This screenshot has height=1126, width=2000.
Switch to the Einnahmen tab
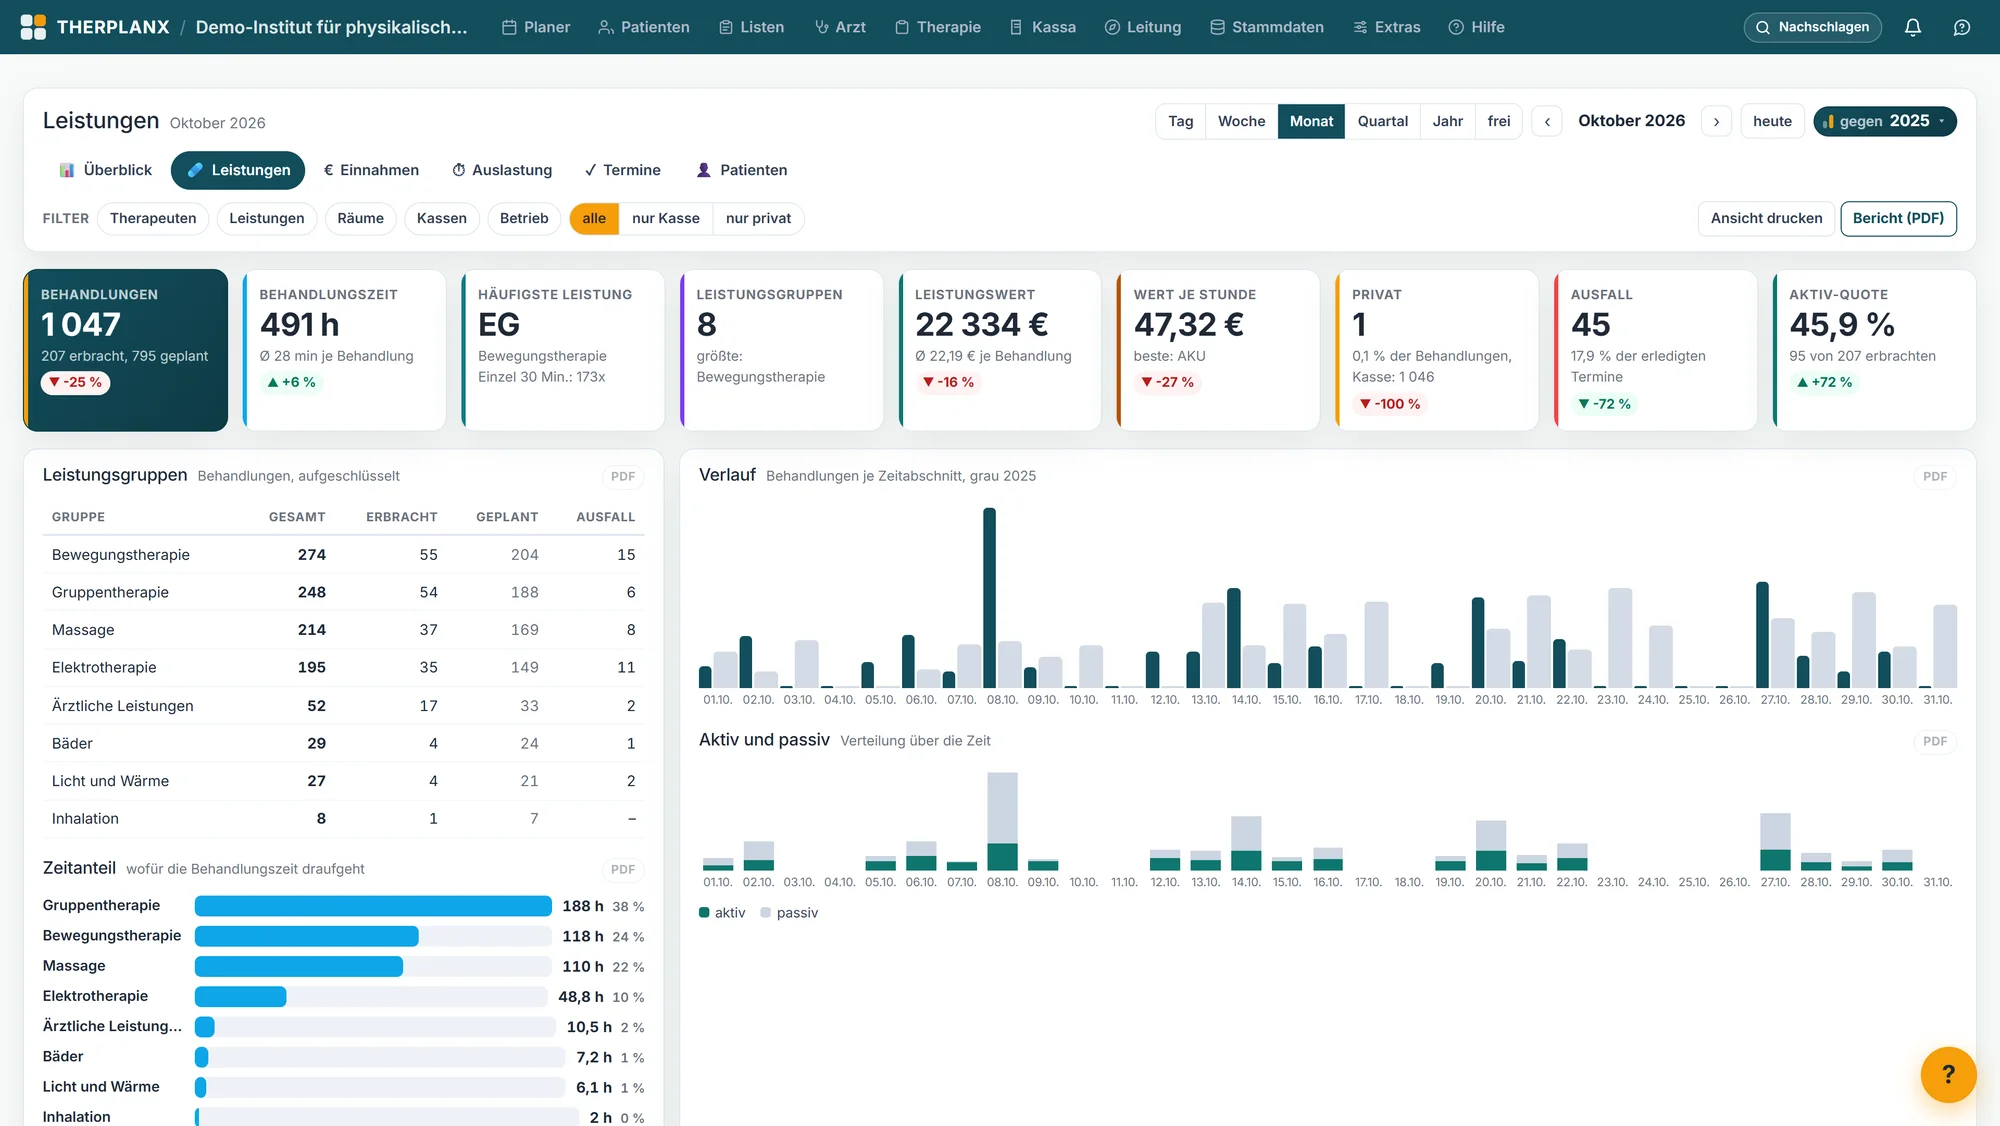pyautogui.click(x=371, y=170)
